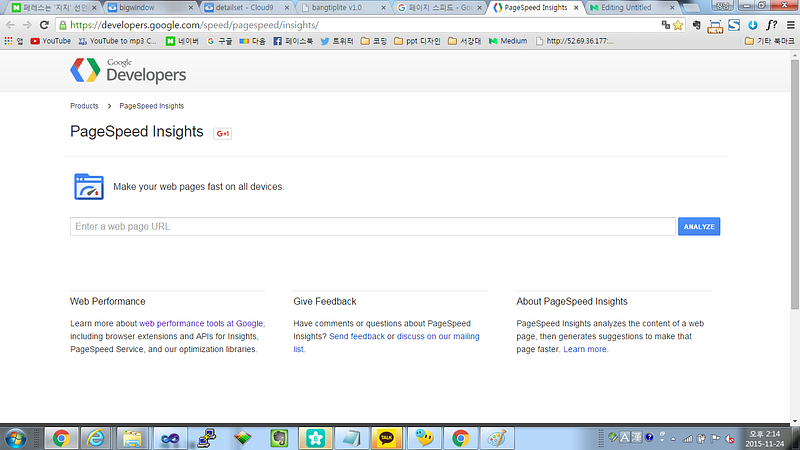The height and width of the screenshot is (450, 800).
Task: Click the taskbar clock showing 2015-11-24
Action: click(764, 439)
